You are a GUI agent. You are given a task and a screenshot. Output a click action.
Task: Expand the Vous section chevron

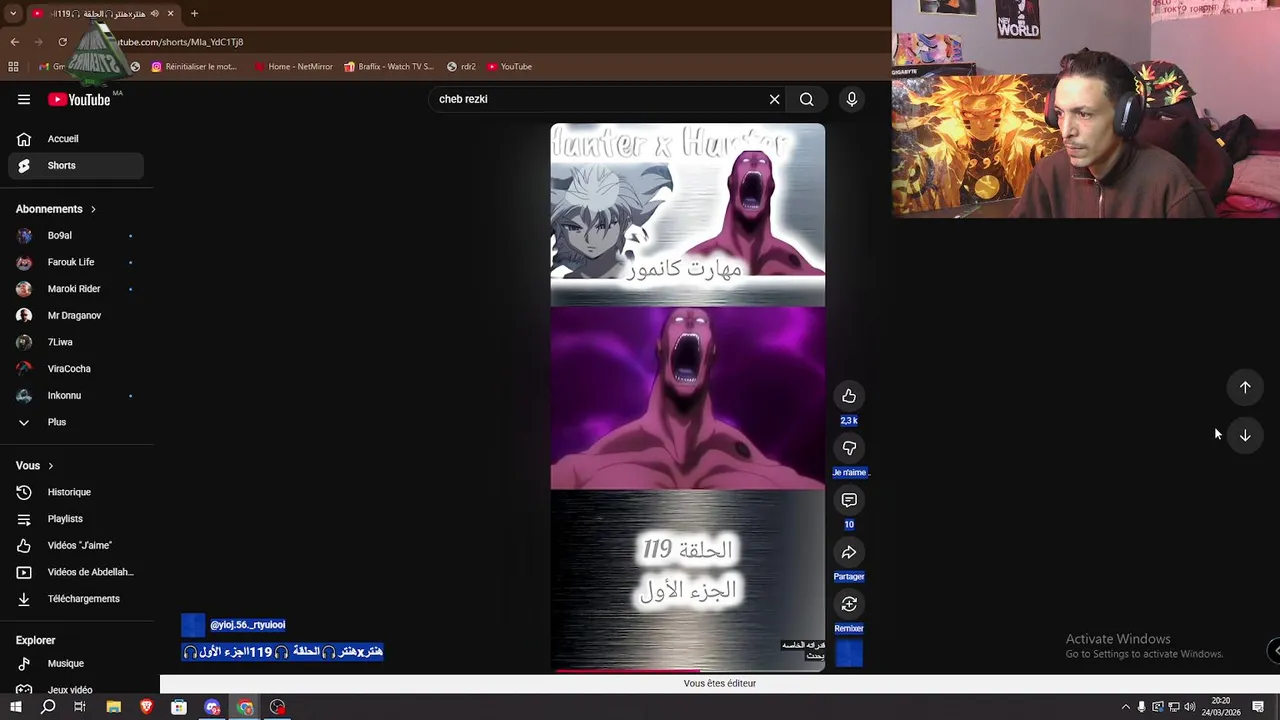[x=51, y=466]
